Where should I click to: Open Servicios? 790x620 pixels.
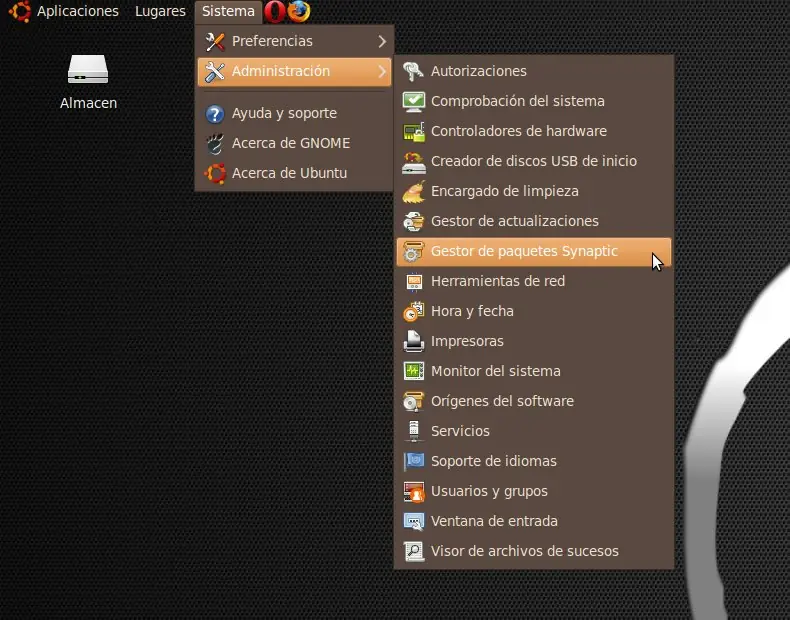tap(534, 431)
